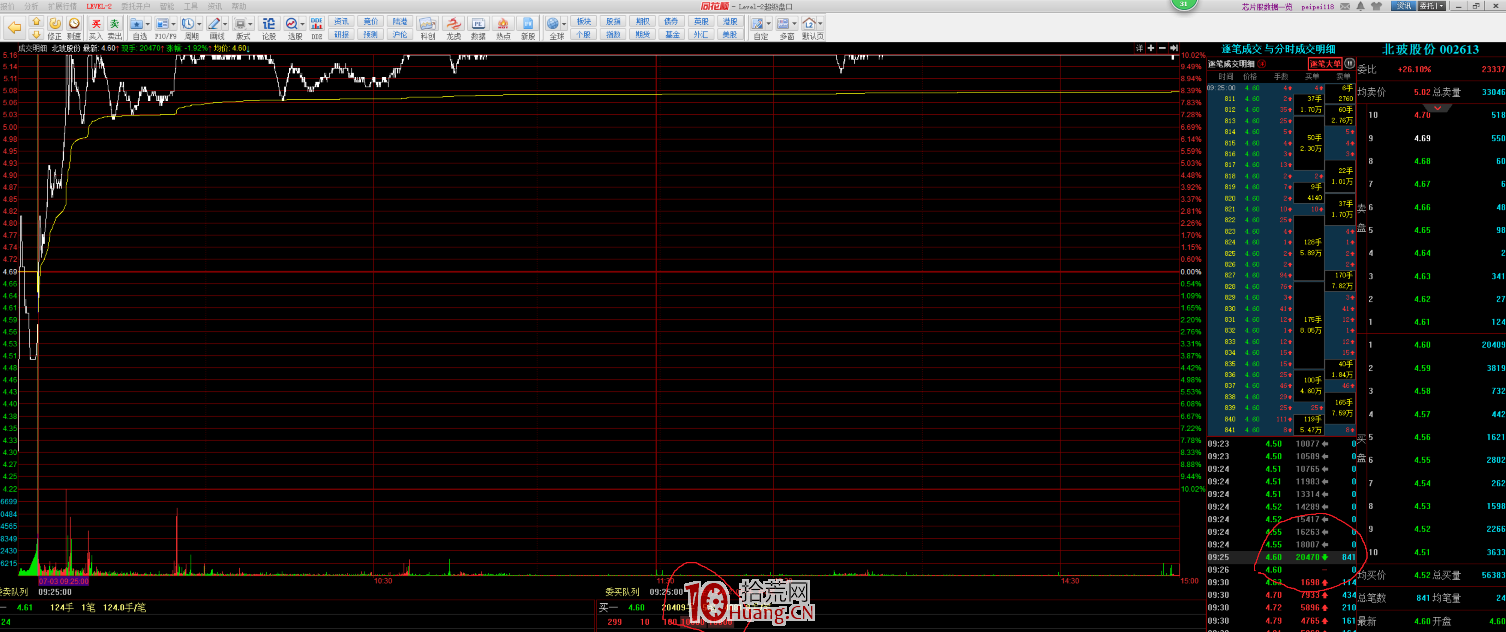
Task: Expand the 自选 dropdown arrow
Action: [x=148, y=24]
